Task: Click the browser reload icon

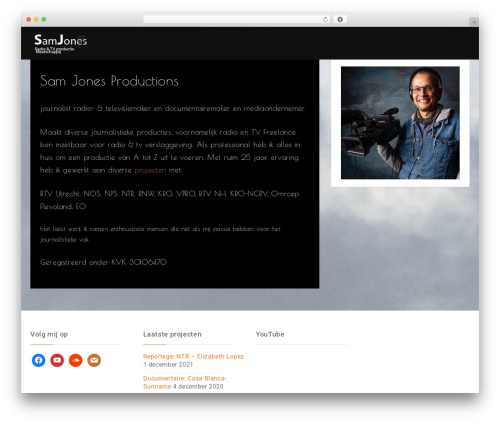Action: (x=325, y=19)
